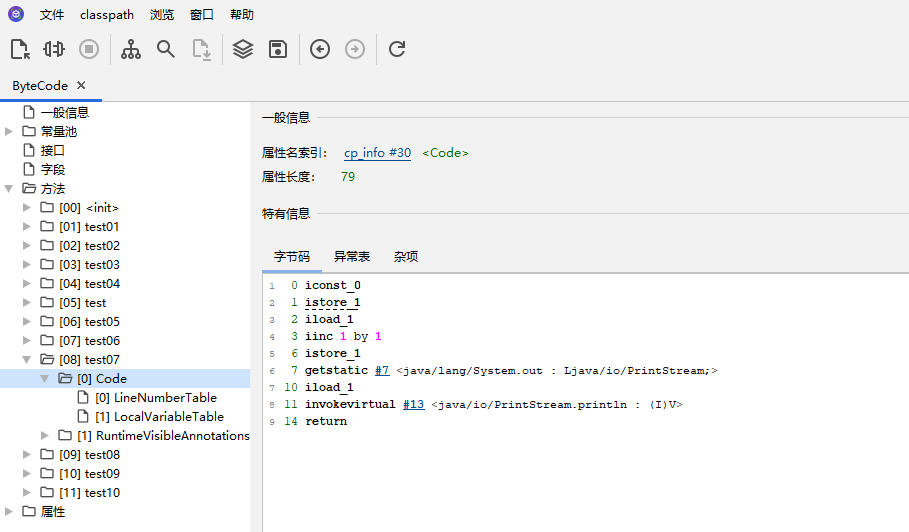
Task: Select the [0] LineNumberTable item
Action: 156,398
